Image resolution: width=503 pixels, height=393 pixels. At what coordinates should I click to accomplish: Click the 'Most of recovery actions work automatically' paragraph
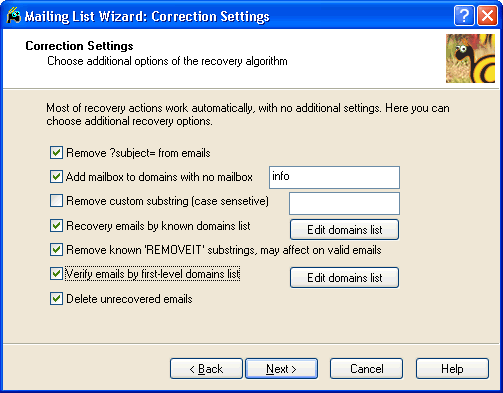click(248, 114)
